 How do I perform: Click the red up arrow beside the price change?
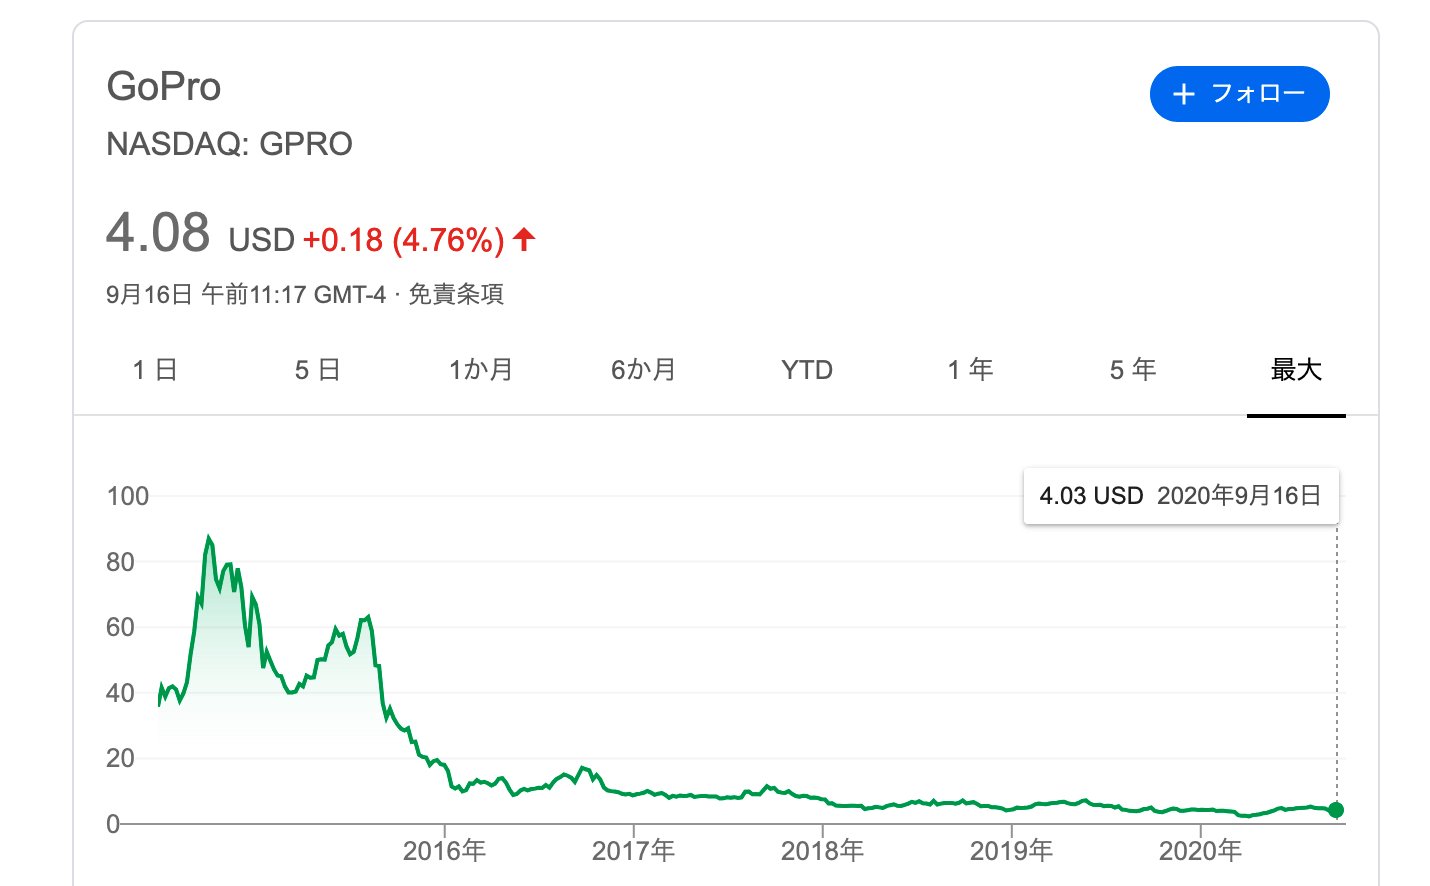524,239
